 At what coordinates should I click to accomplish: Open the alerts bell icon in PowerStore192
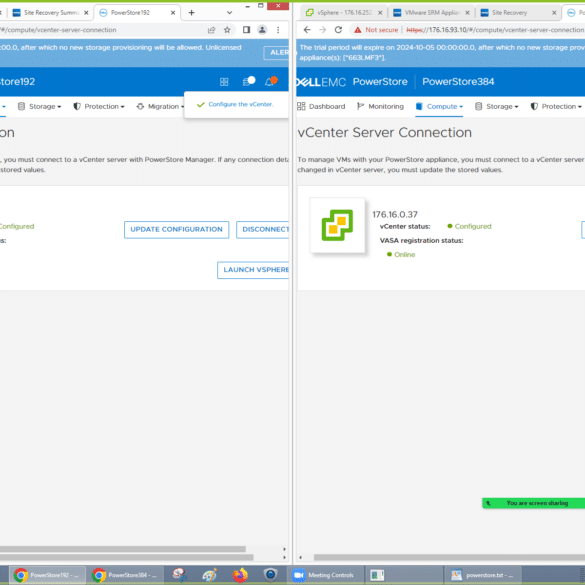tap(271, 81)
